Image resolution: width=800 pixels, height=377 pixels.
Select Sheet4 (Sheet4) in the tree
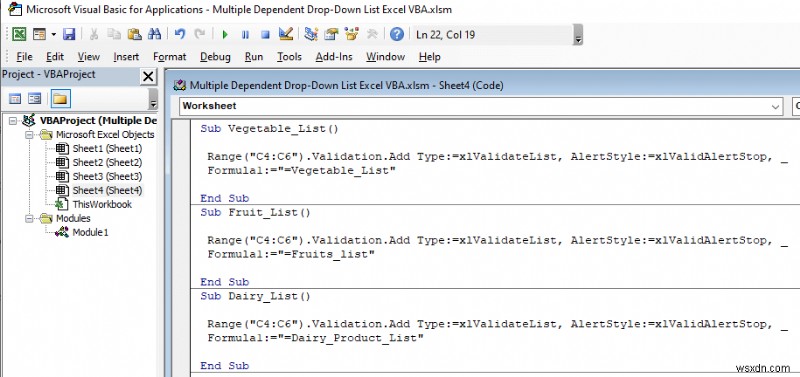click(107, 190)
